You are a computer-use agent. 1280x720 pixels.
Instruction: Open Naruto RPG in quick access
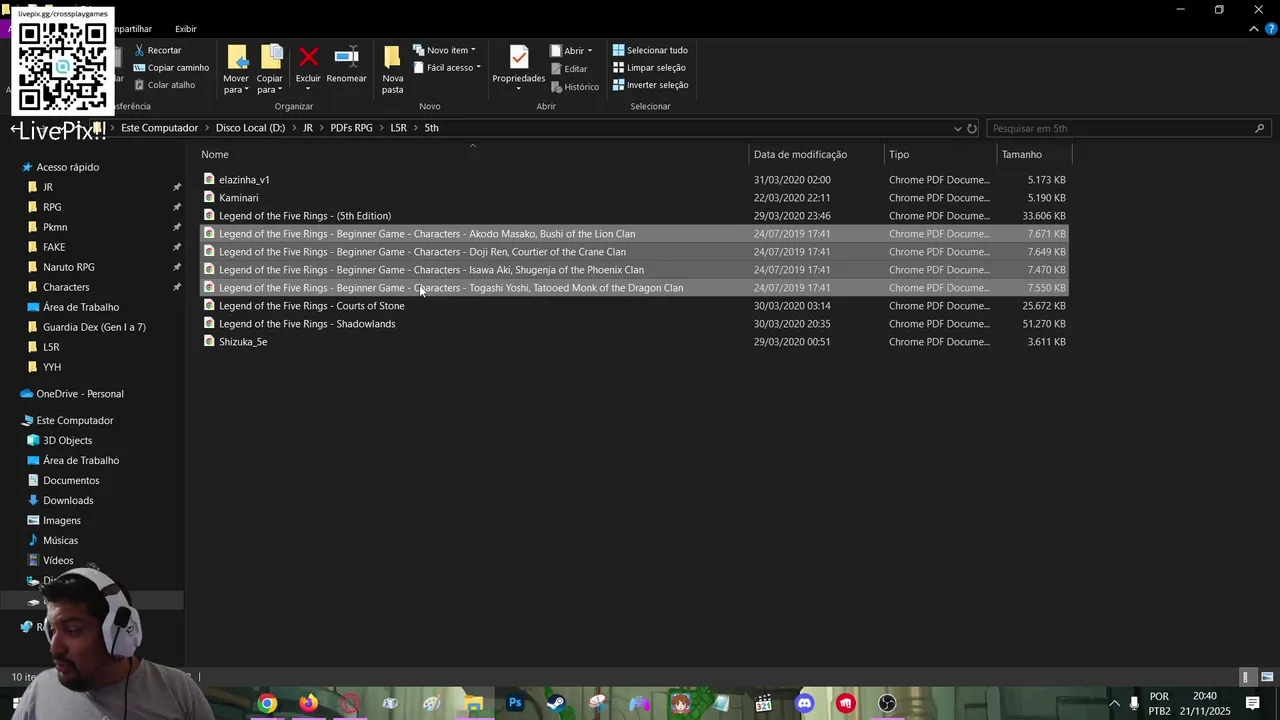coord(69,267)
